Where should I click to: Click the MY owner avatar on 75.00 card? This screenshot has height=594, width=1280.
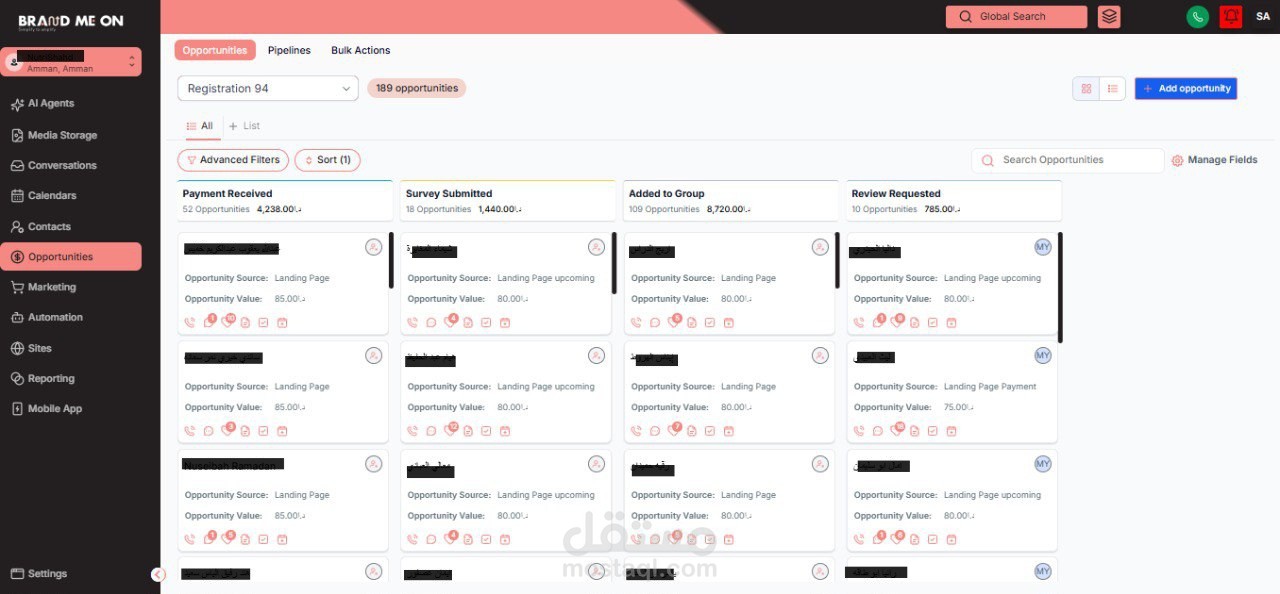coord(1043,356)
